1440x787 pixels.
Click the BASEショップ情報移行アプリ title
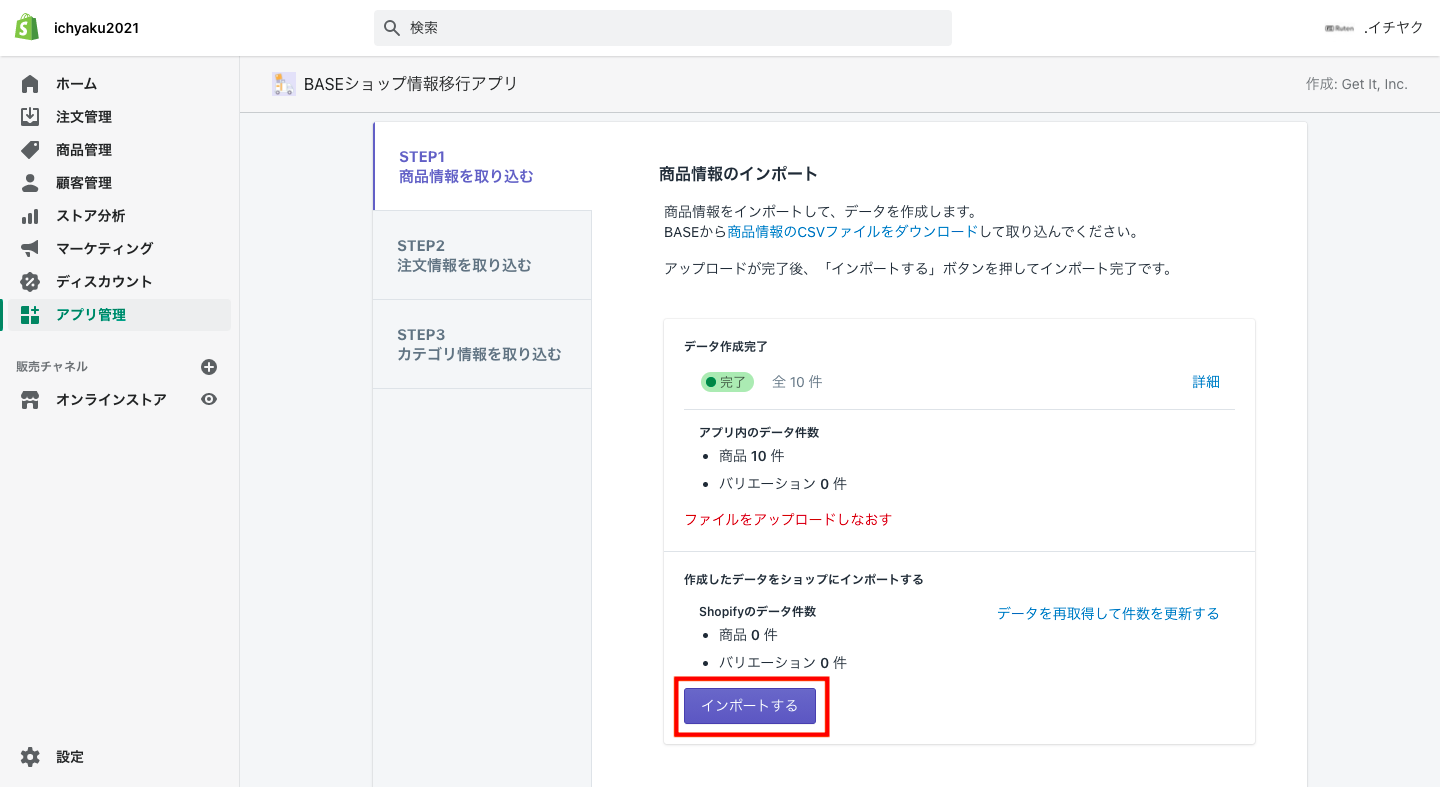pyautogui.click(x=411, y=84)
